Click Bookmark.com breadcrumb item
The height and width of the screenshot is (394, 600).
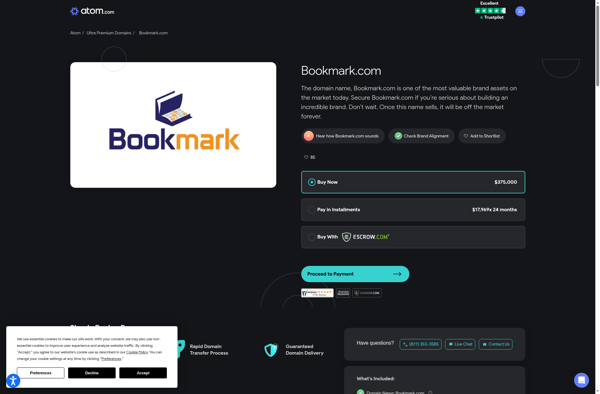click(x=153, y=33)
